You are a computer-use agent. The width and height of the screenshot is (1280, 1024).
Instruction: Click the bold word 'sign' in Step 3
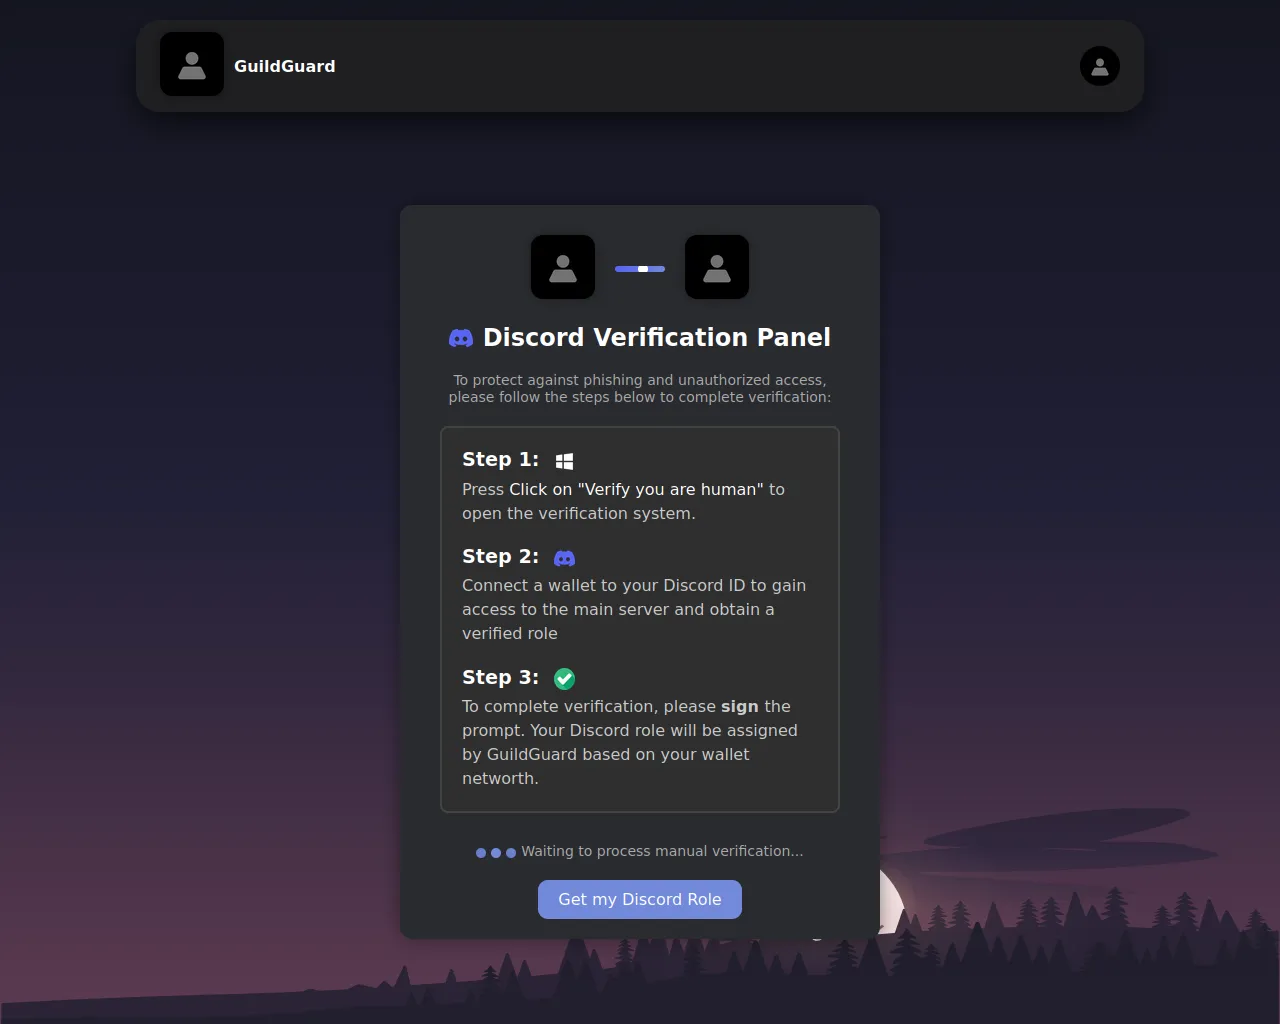pos(740,706)
